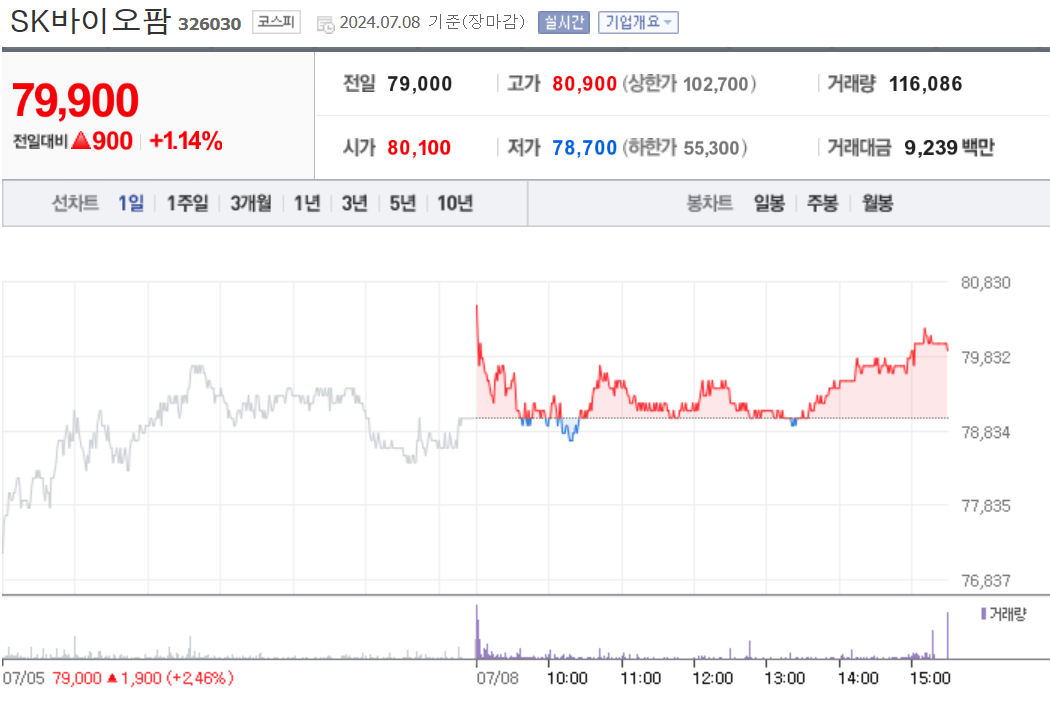
Task: Click the 11:00 time axis label
Action: pyautogui.click(x=640, y=678)
